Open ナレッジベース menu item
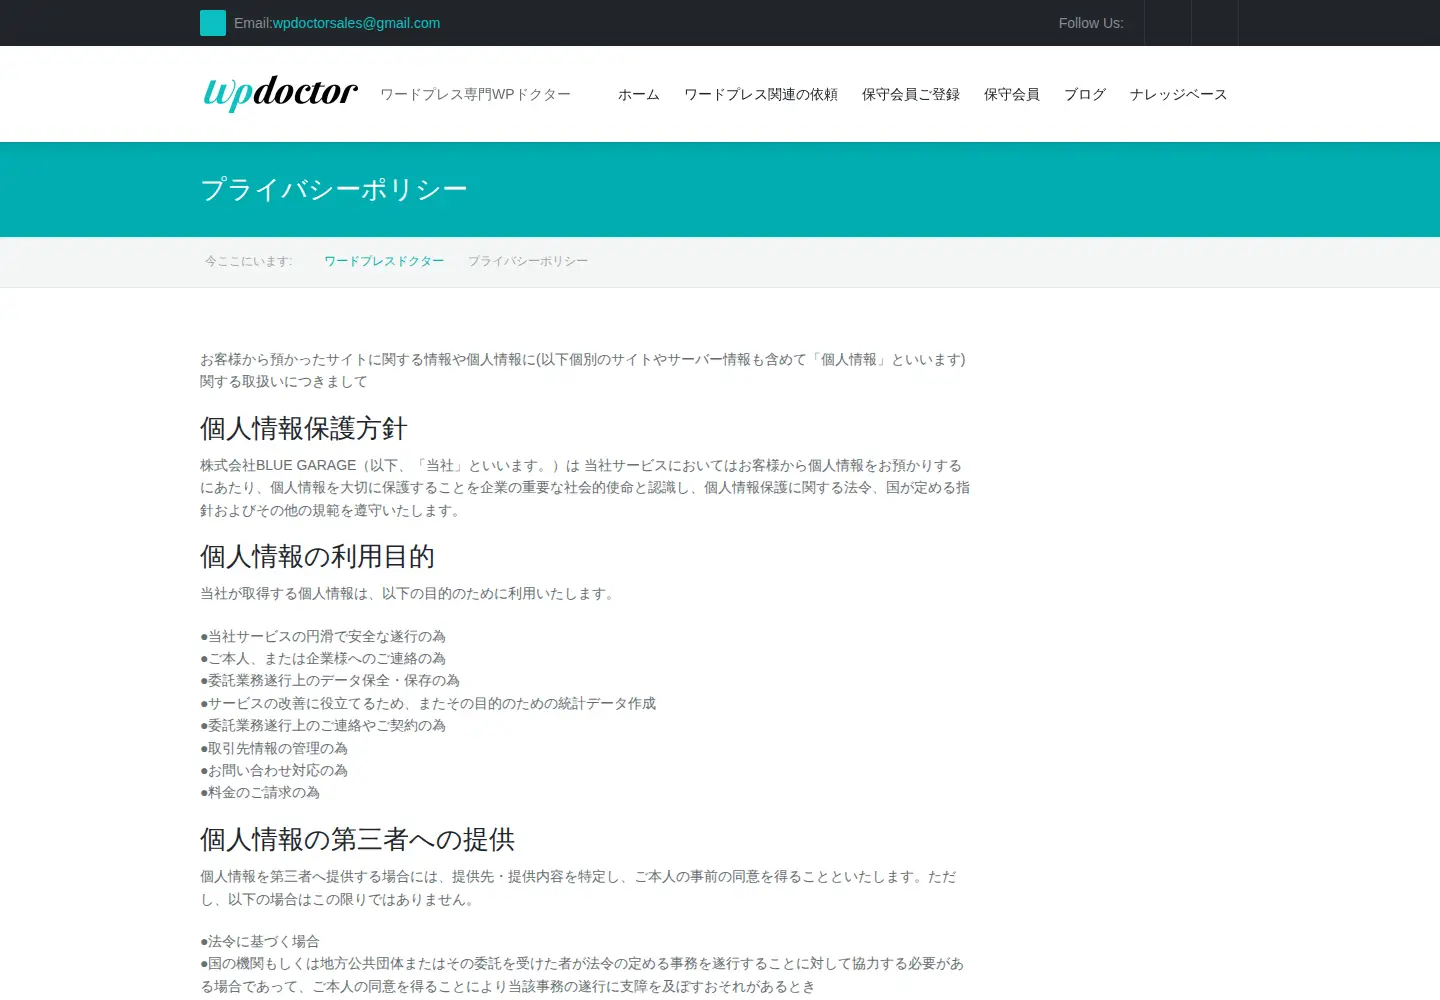Image resolution: width=1440 pixels, height=1000 pixels. [x=1178, y=94]
